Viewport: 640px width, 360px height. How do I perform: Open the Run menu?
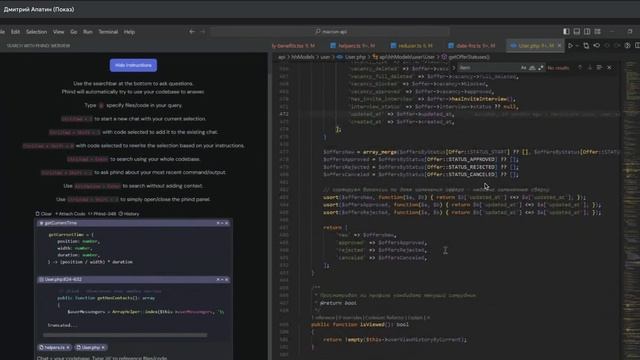point(88,32)
